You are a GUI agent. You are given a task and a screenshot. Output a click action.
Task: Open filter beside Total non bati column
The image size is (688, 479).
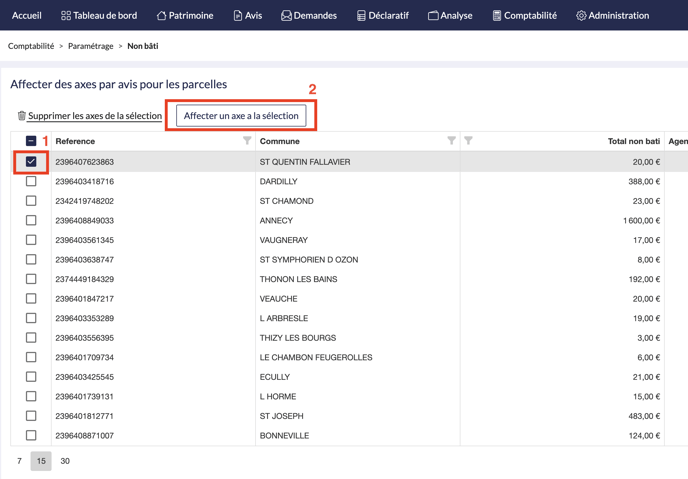(x=468, y=141)
